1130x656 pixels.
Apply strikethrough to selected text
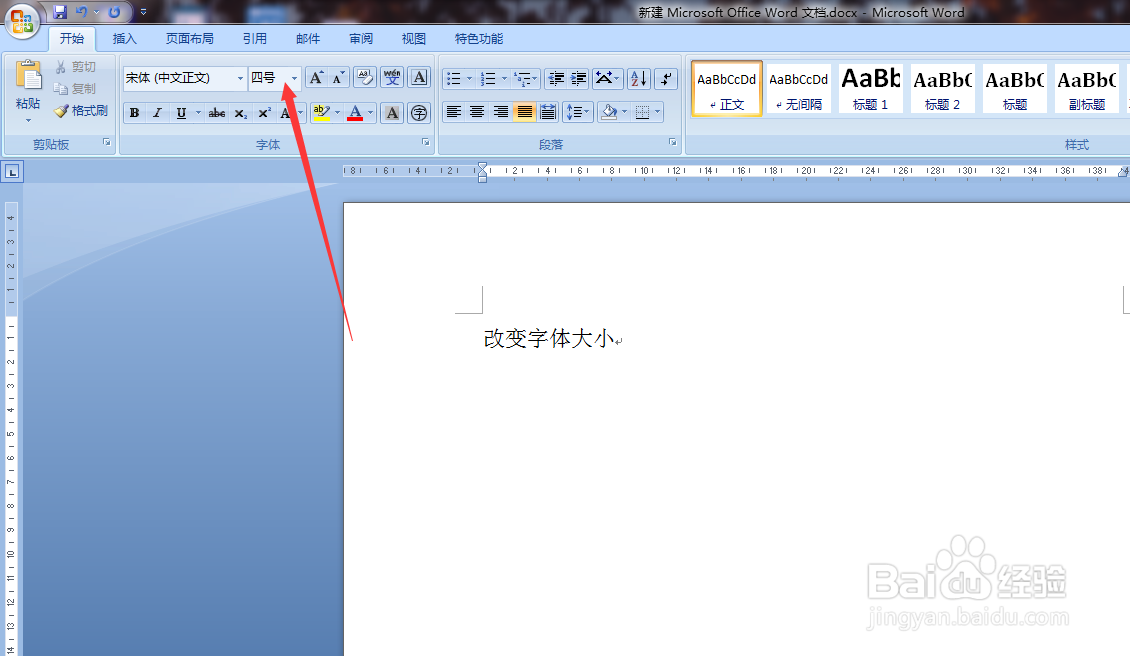(216, 112)
